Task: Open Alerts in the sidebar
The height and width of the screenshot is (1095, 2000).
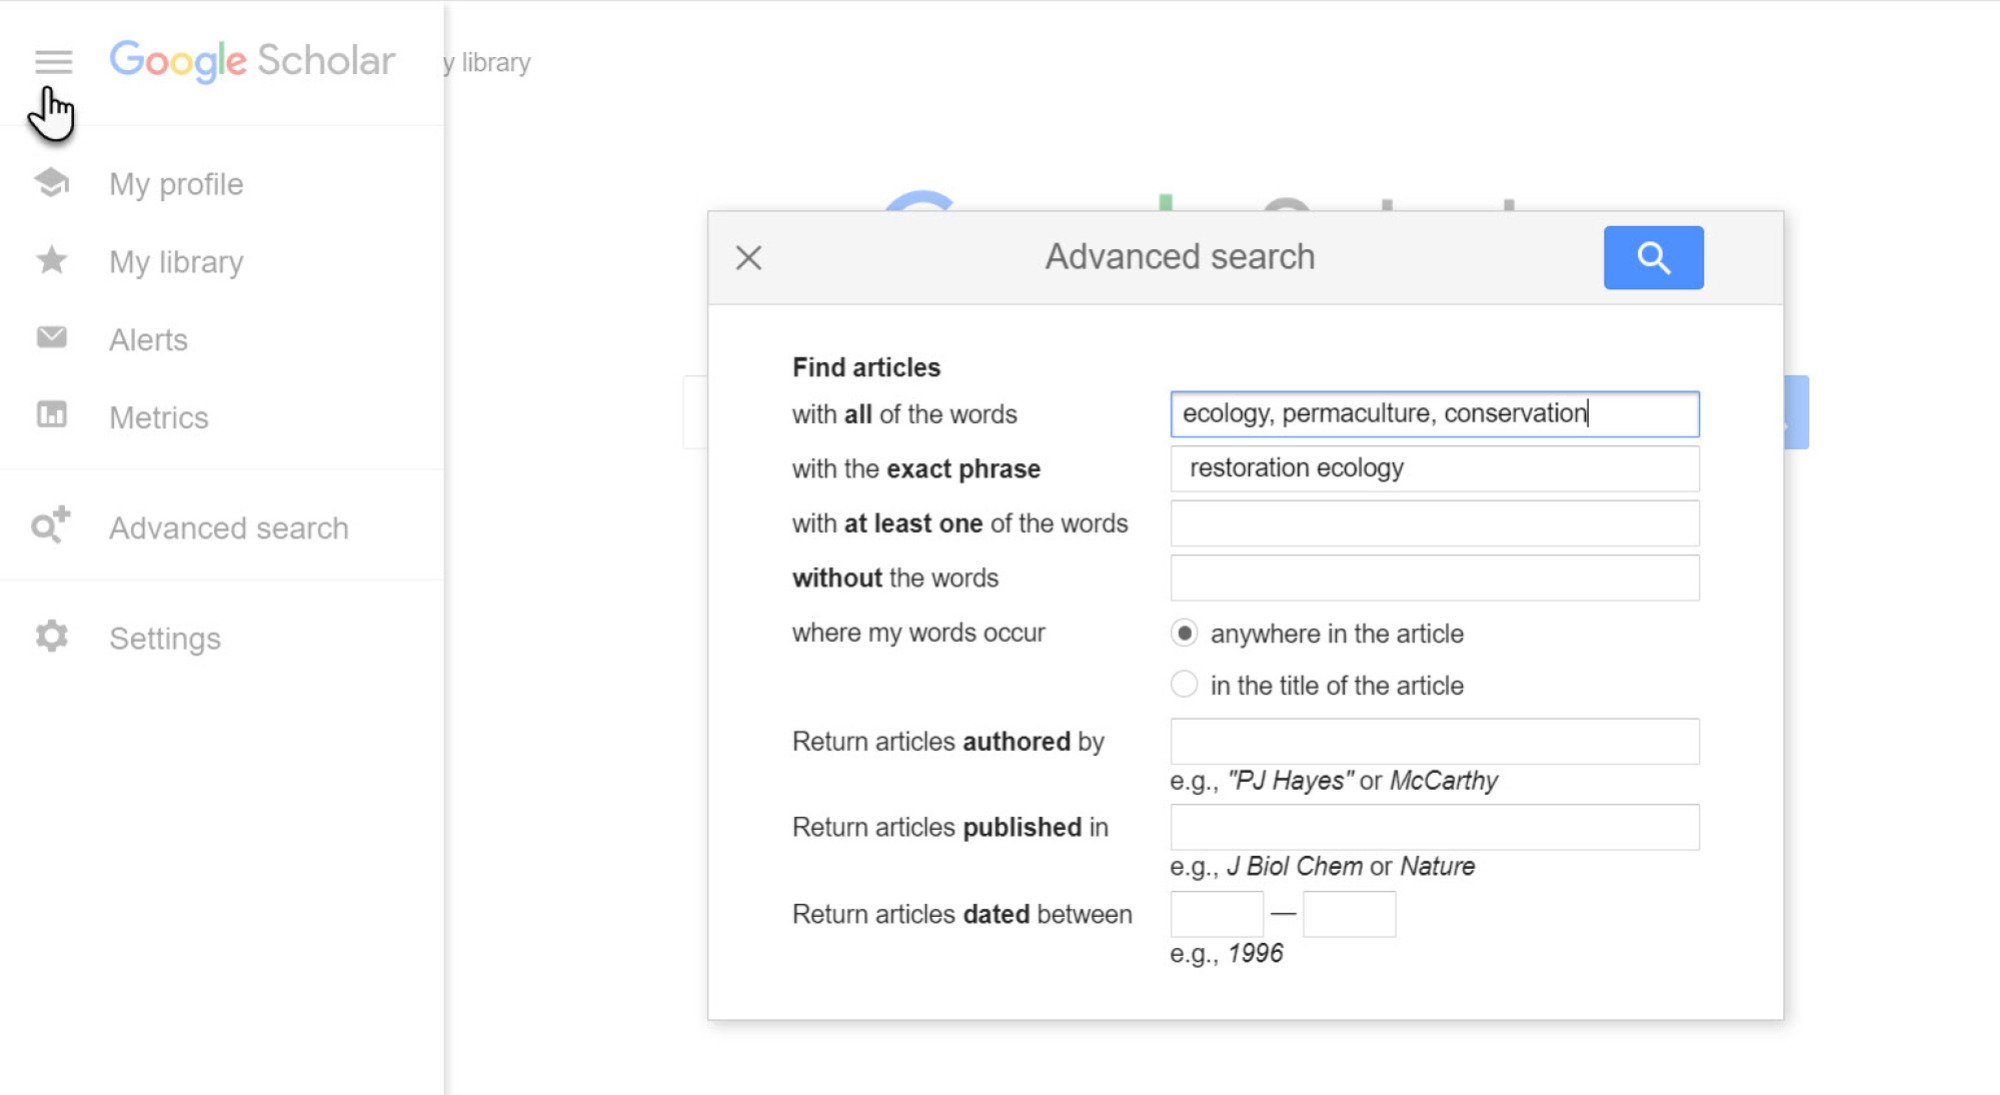Action: (148, 340)
